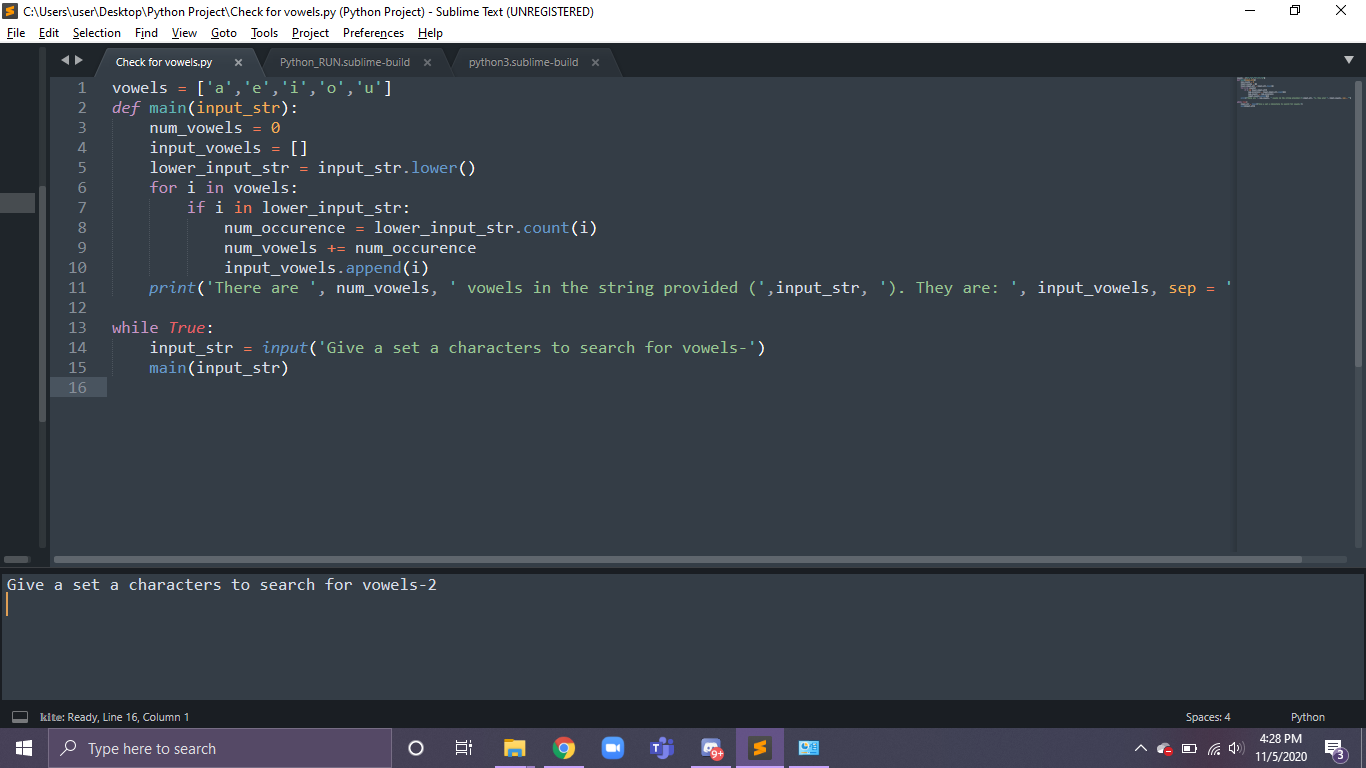Open the Preferences menu
The width and height of the screenshot is (1366, 768).
(x=373, y=33)
